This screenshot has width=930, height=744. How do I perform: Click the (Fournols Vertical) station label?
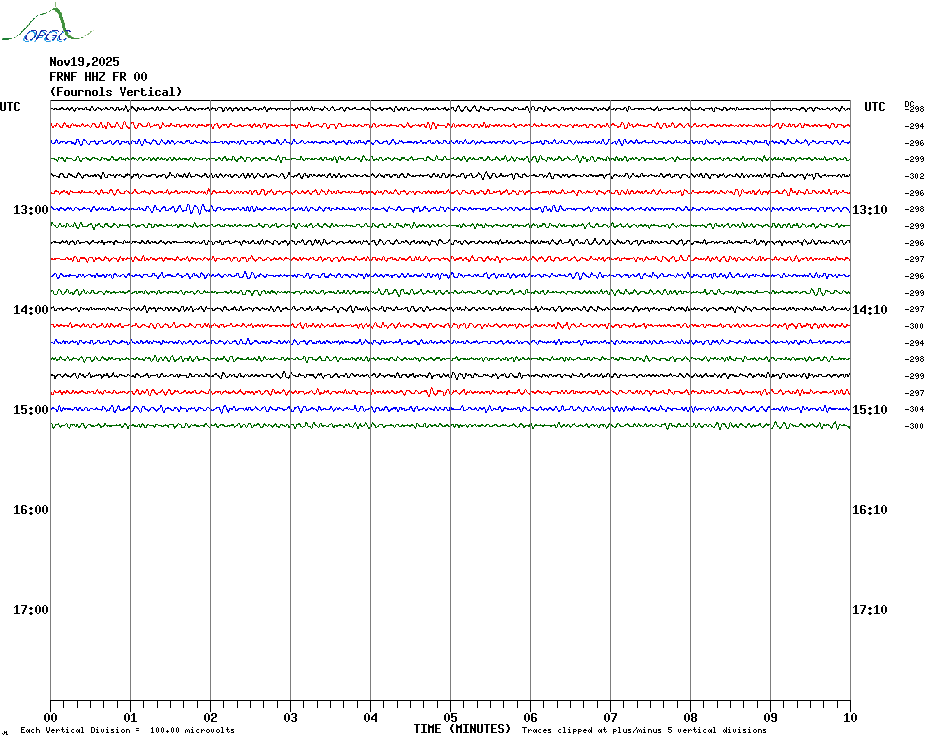coord(116,92)
